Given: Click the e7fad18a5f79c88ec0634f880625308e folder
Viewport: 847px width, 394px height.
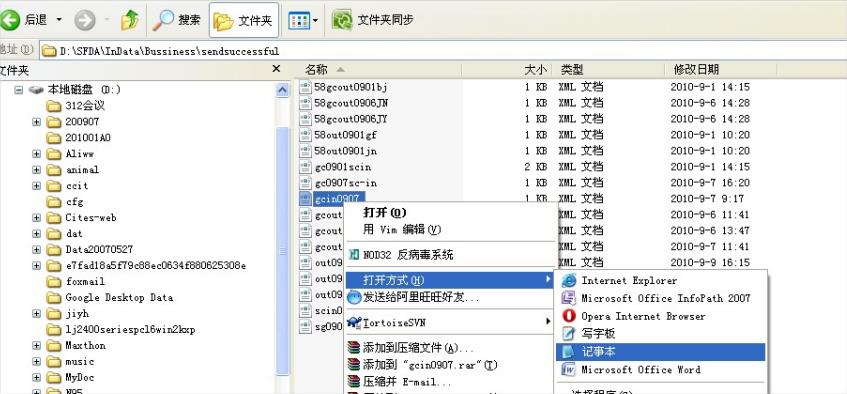Looking at the screenshot, I should tap(147, 265).
